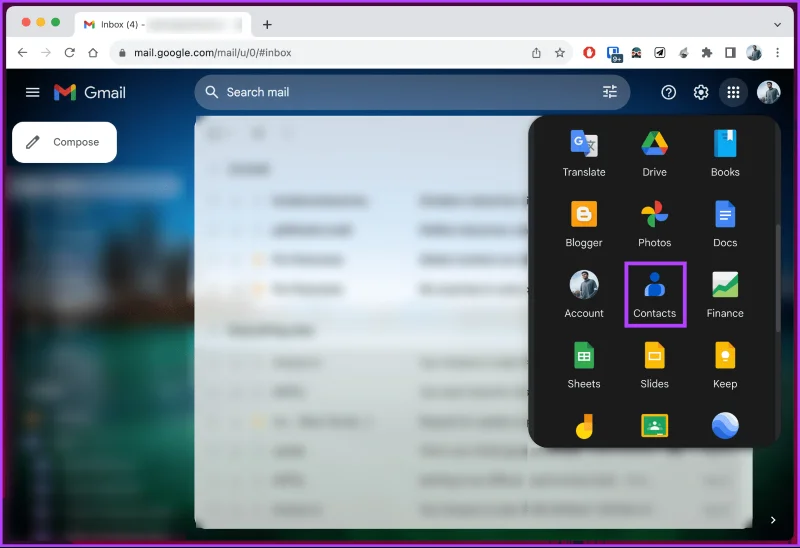Open Jamboard app icon
The image size is (800, 548).
pos(584,426)
